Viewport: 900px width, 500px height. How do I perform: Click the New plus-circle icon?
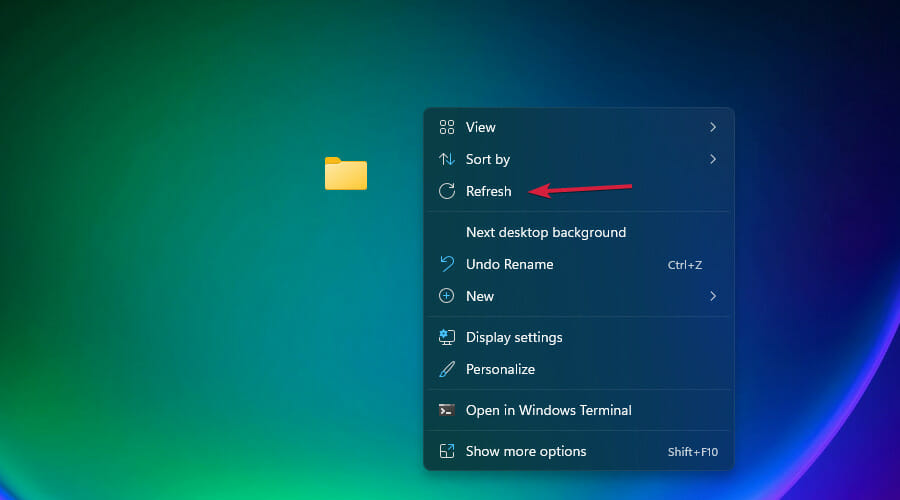coord(447,296)
